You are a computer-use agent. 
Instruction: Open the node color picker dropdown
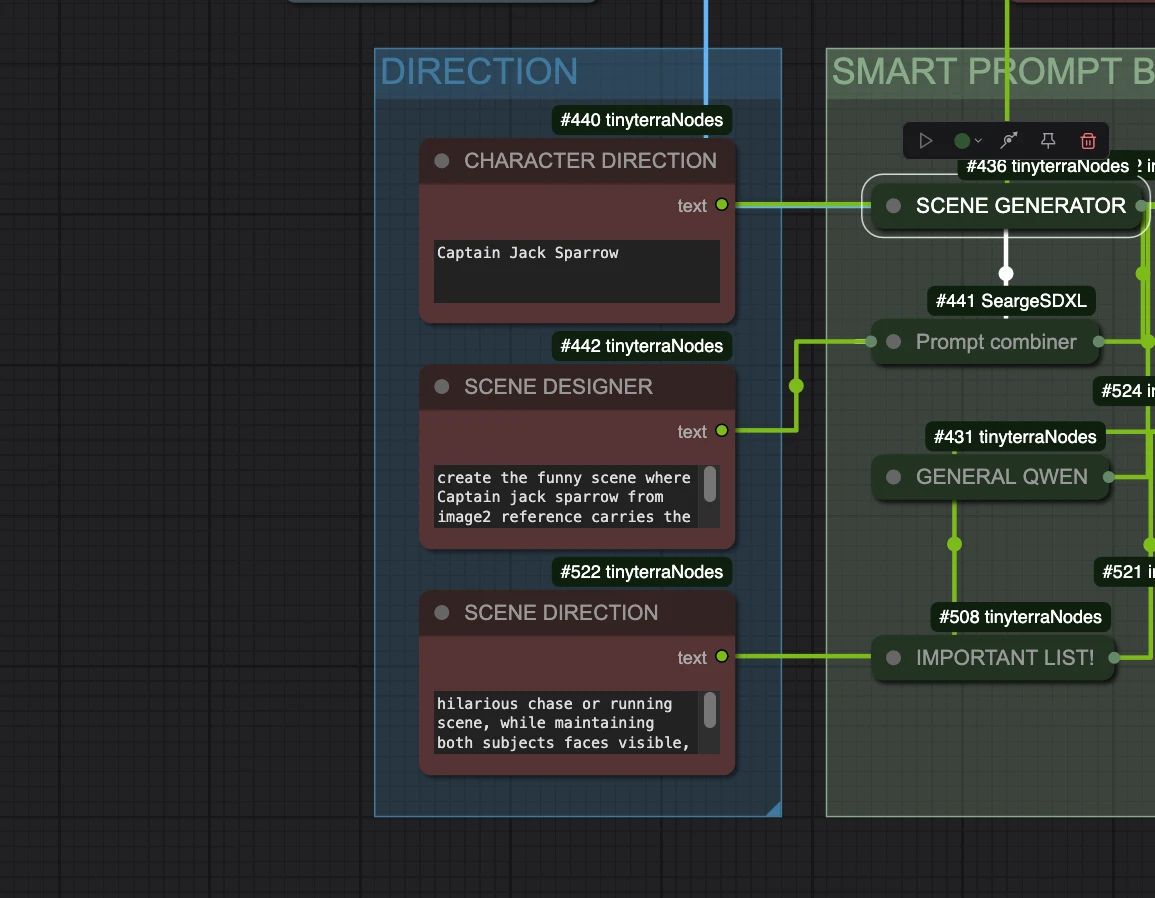(x=967, y=141)
